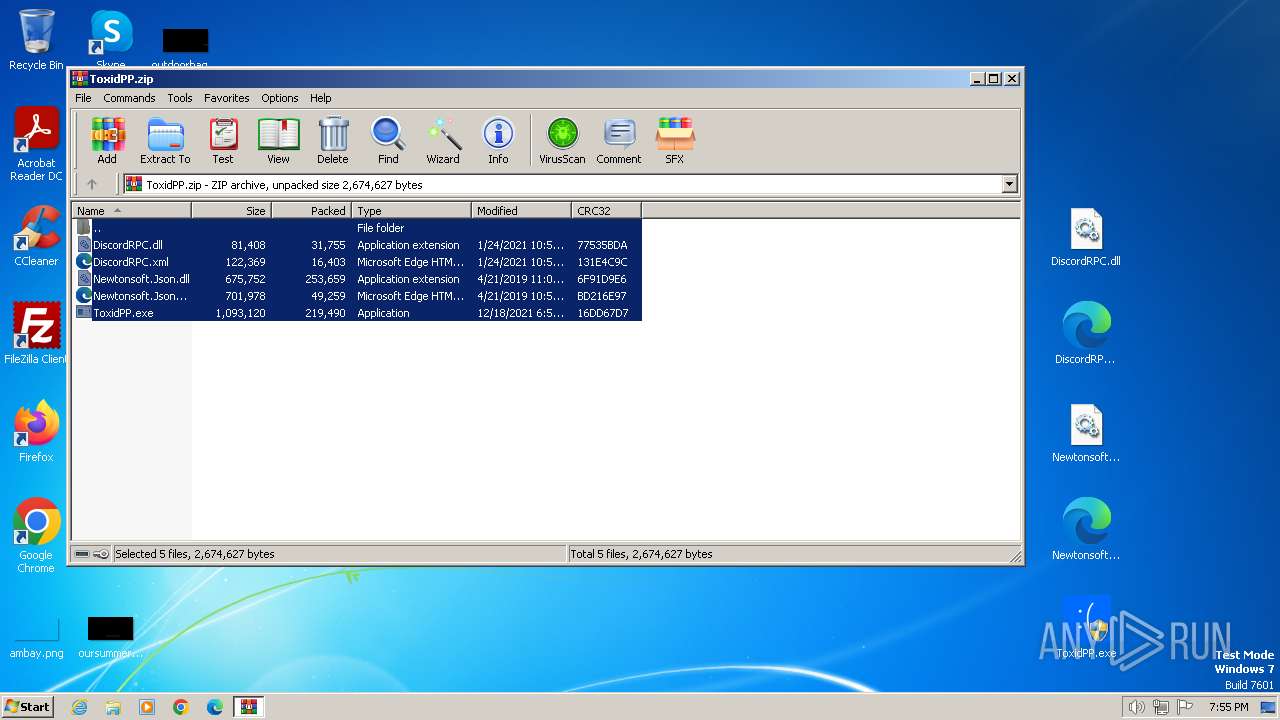
Task: Open the Find magnifier tool
Action: tap(388, 140)
